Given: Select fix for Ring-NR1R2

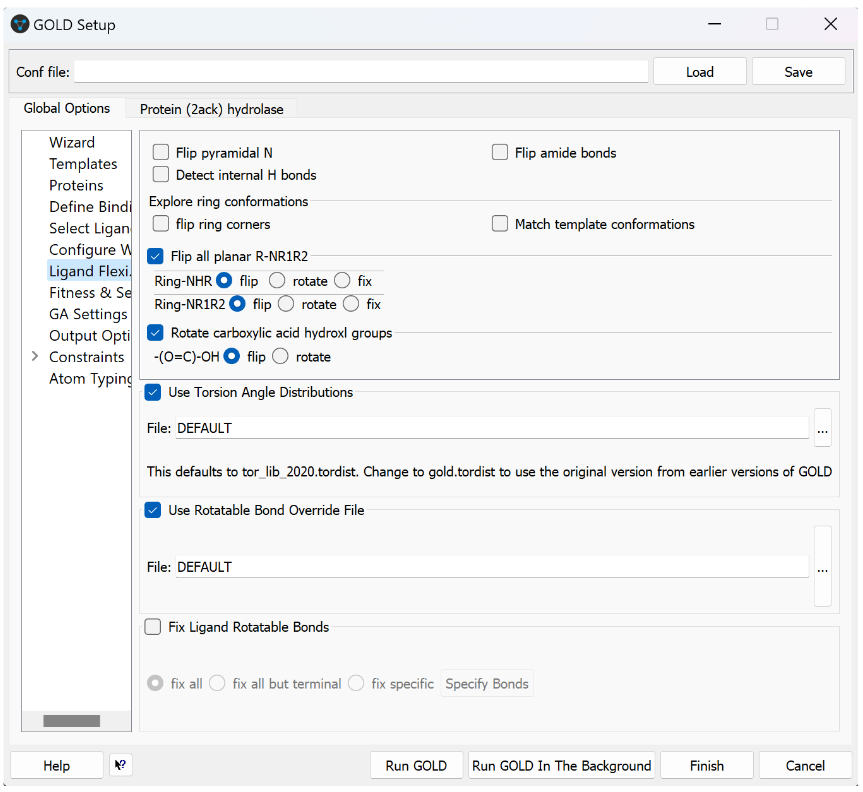Looking at the screenshot, I should tap(351, 304).
